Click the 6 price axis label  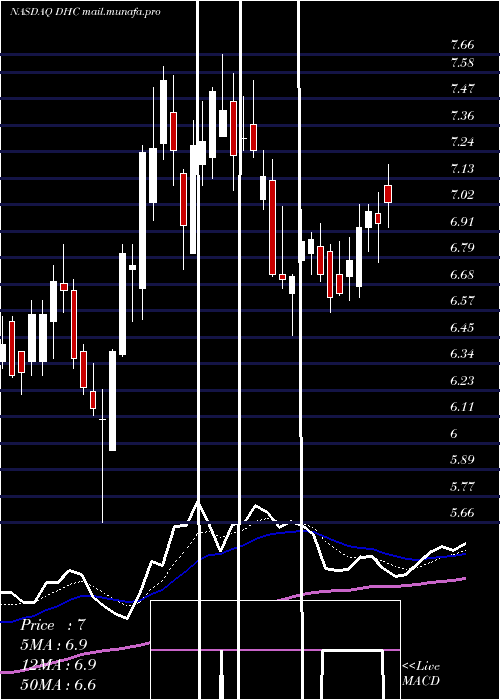point(454,433)
